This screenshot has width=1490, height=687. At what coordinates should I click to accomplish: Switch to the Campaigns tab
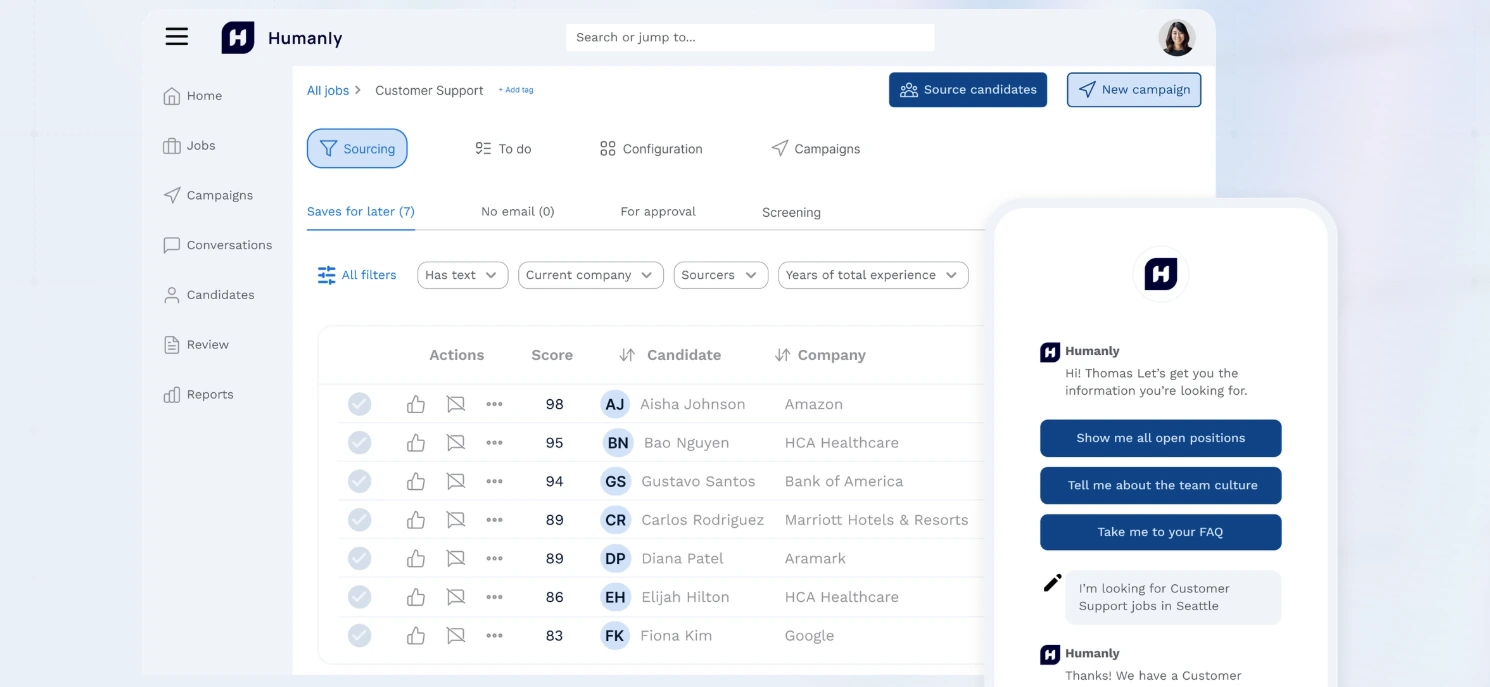pos(816,149)
